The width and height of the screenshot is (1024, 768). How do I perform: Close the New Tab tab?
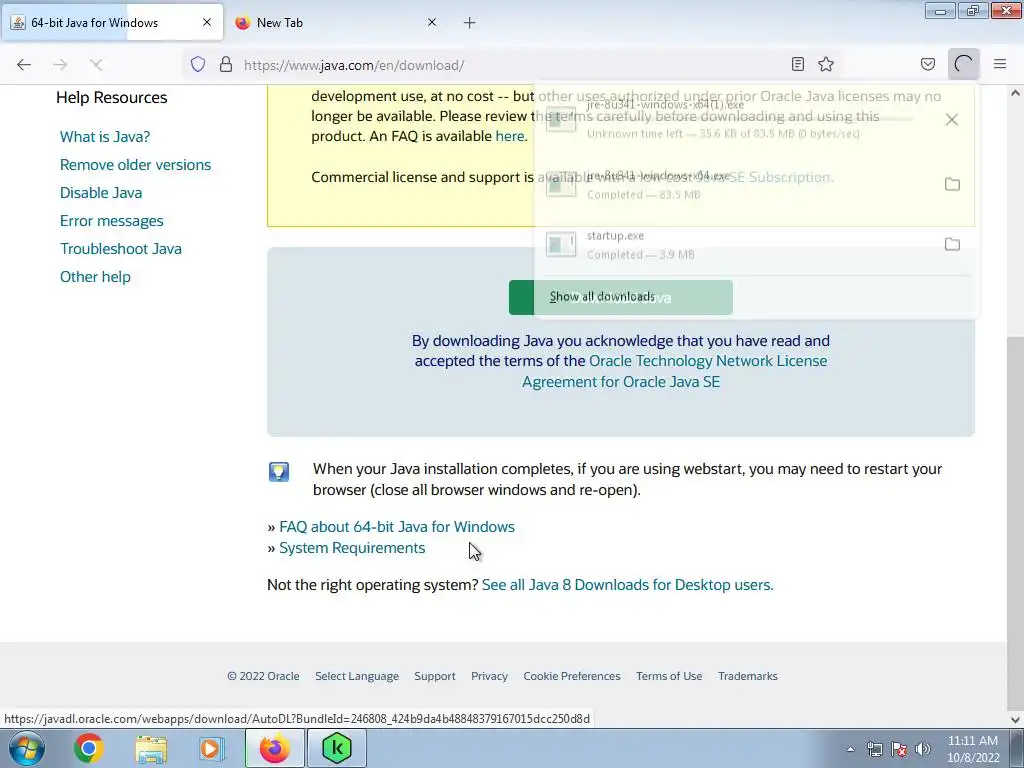click(x=432, y=22)
